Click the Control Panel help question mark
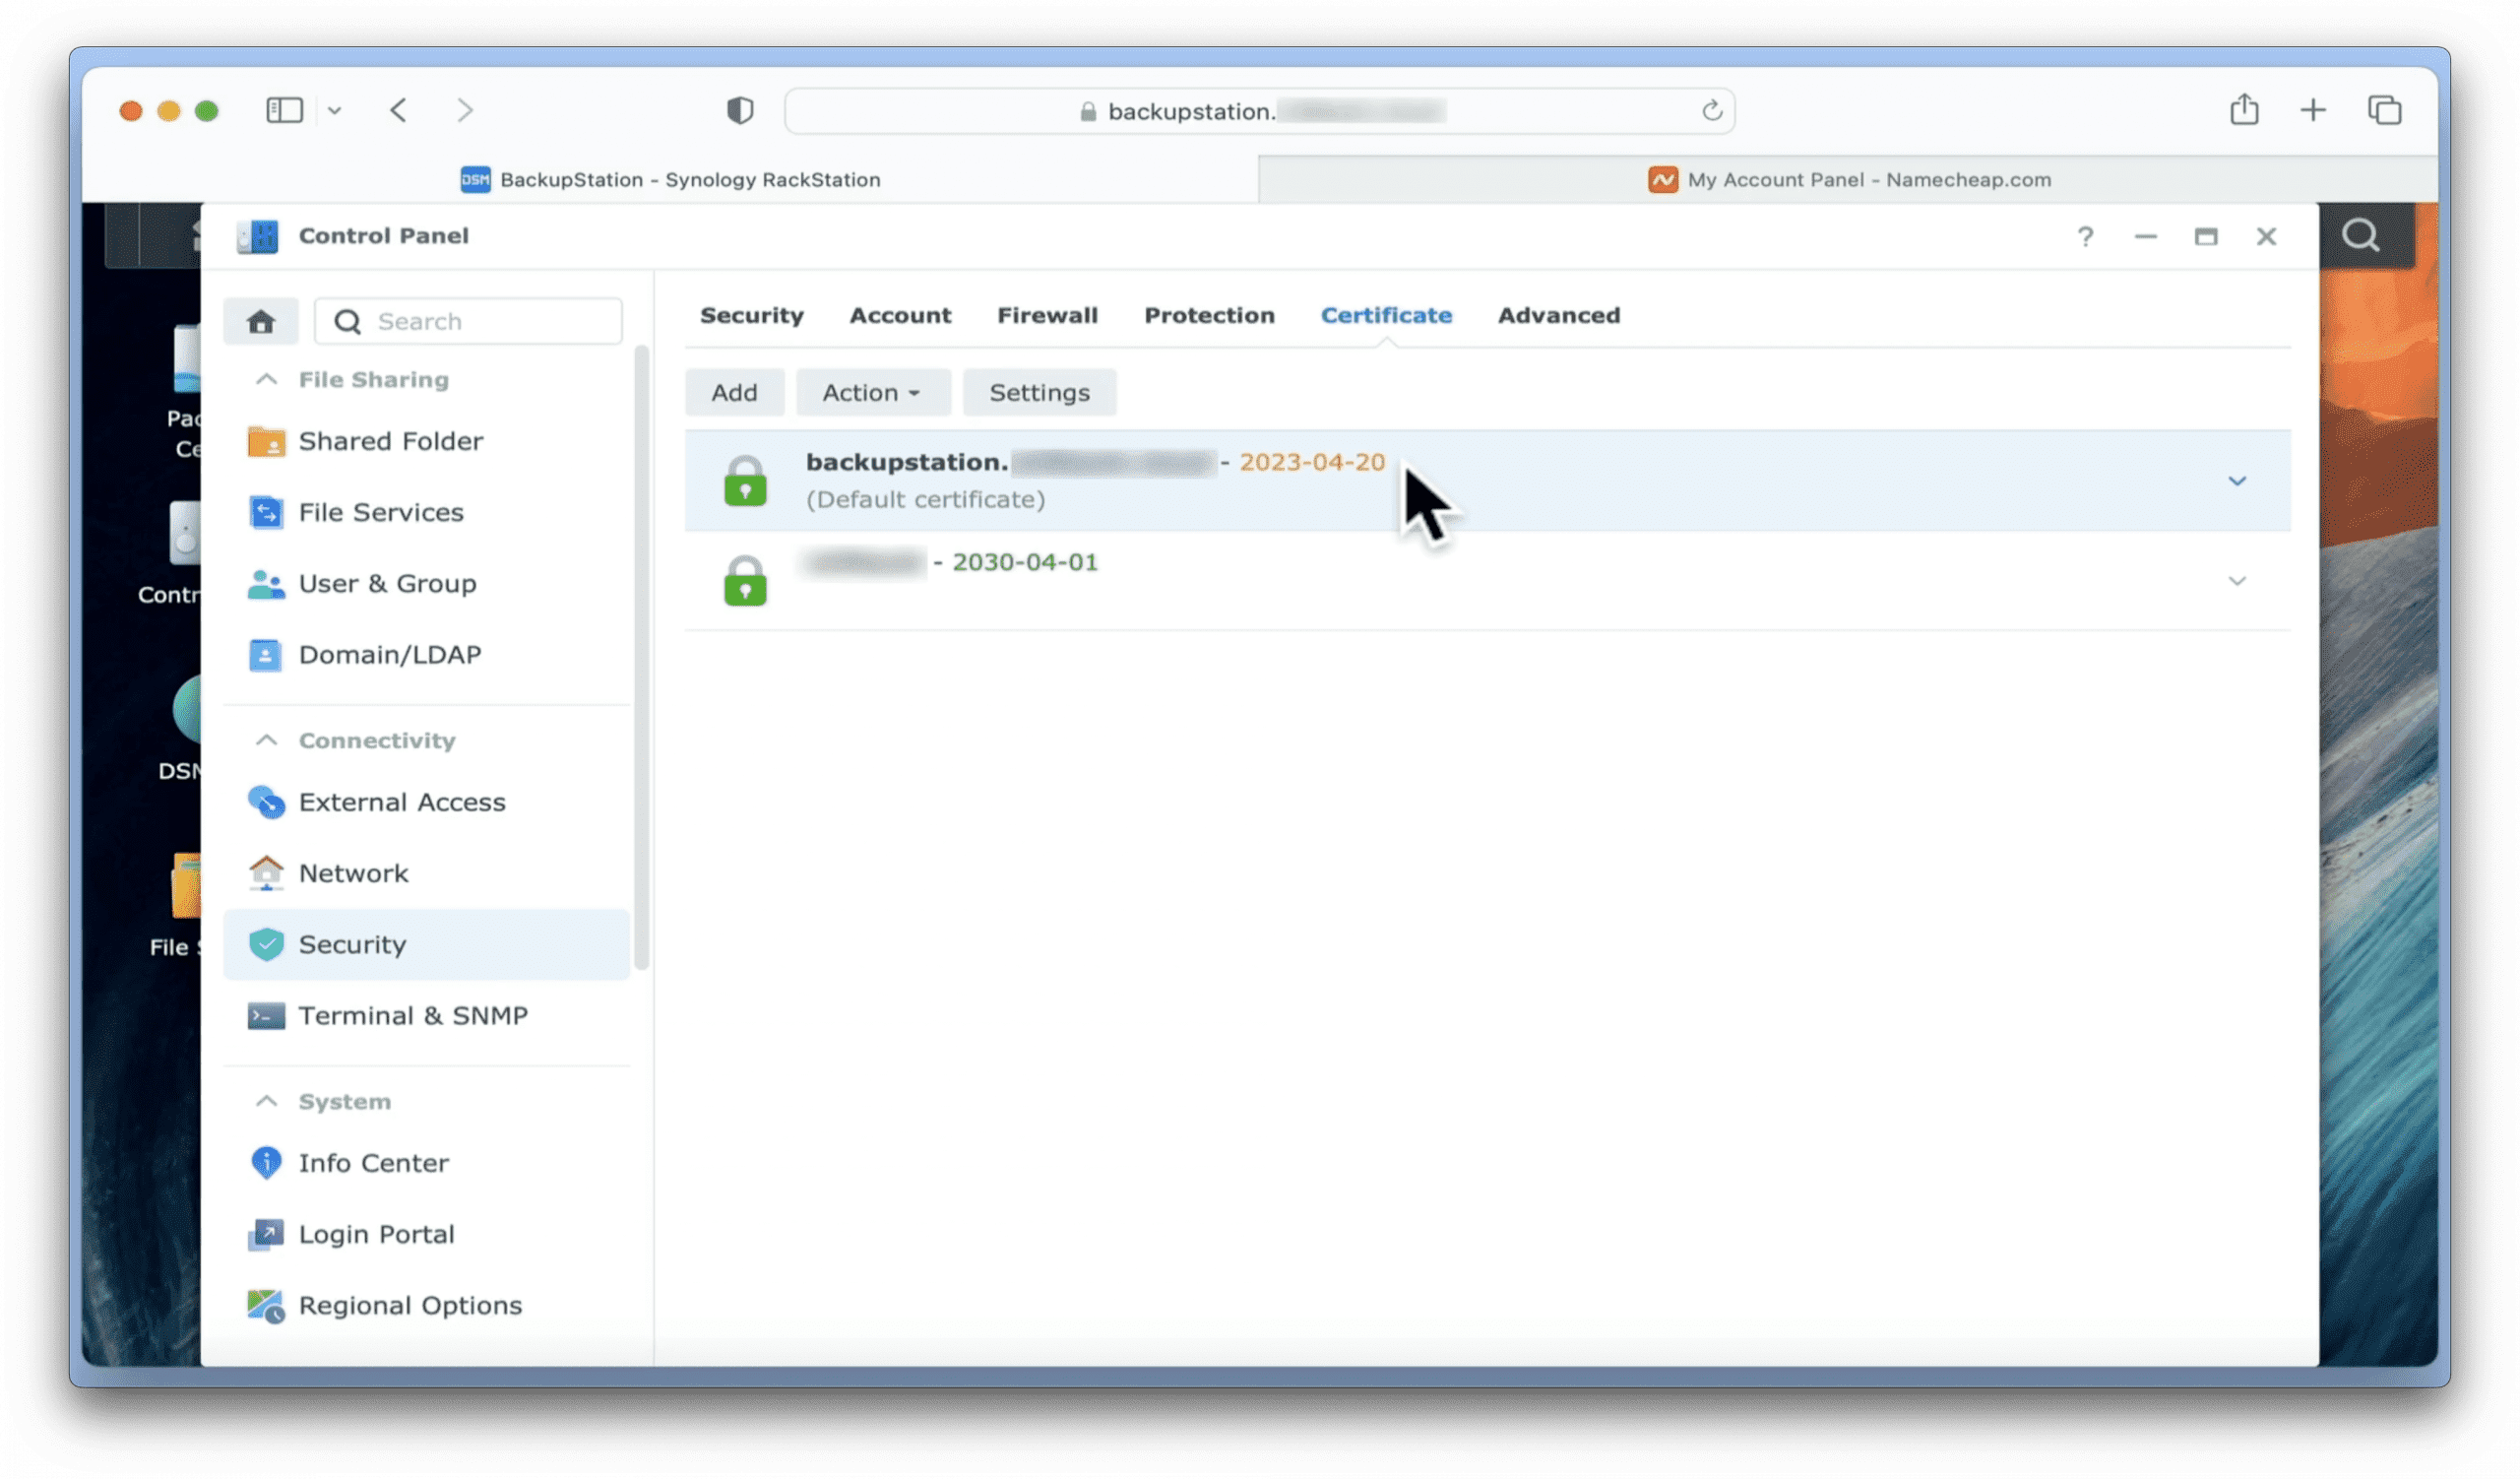 pyautogui.click(x=2085, y=236)
